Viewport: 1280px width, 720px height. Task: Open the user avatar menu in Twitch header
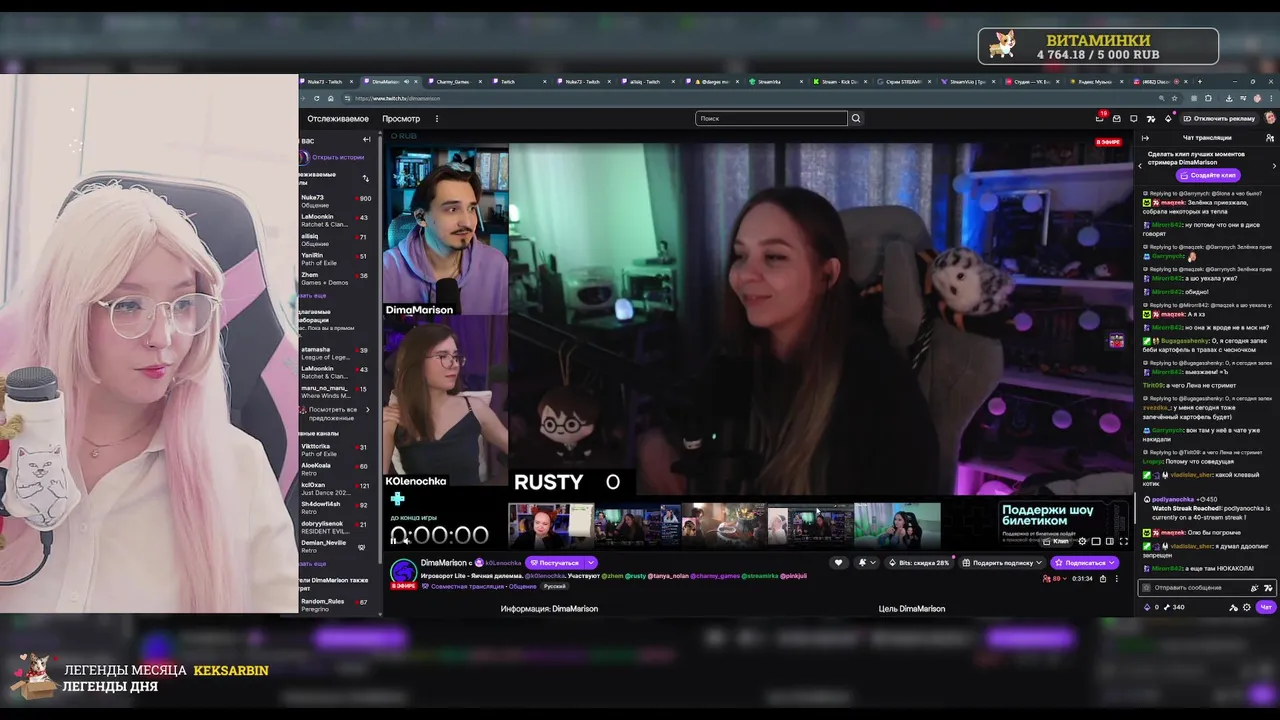(1270, 118)
